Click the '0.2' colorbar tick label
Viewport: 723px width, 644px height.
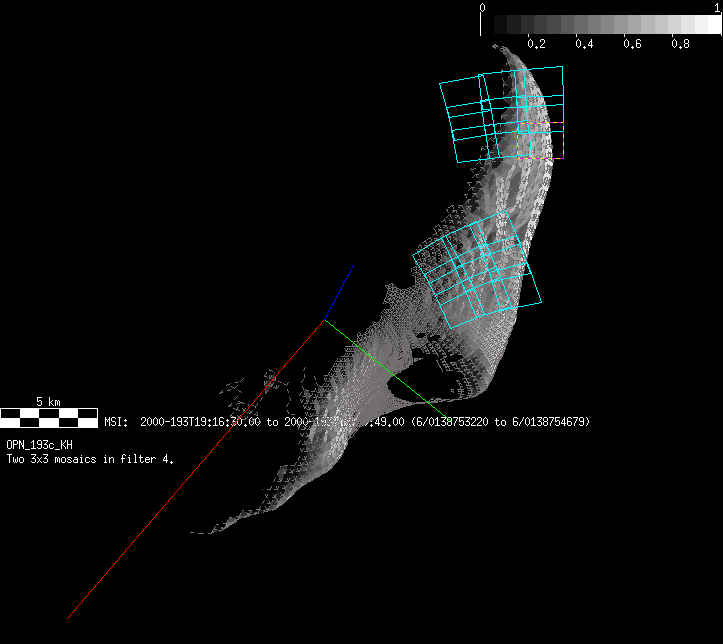pyautogui.click(x=536, y=44)
